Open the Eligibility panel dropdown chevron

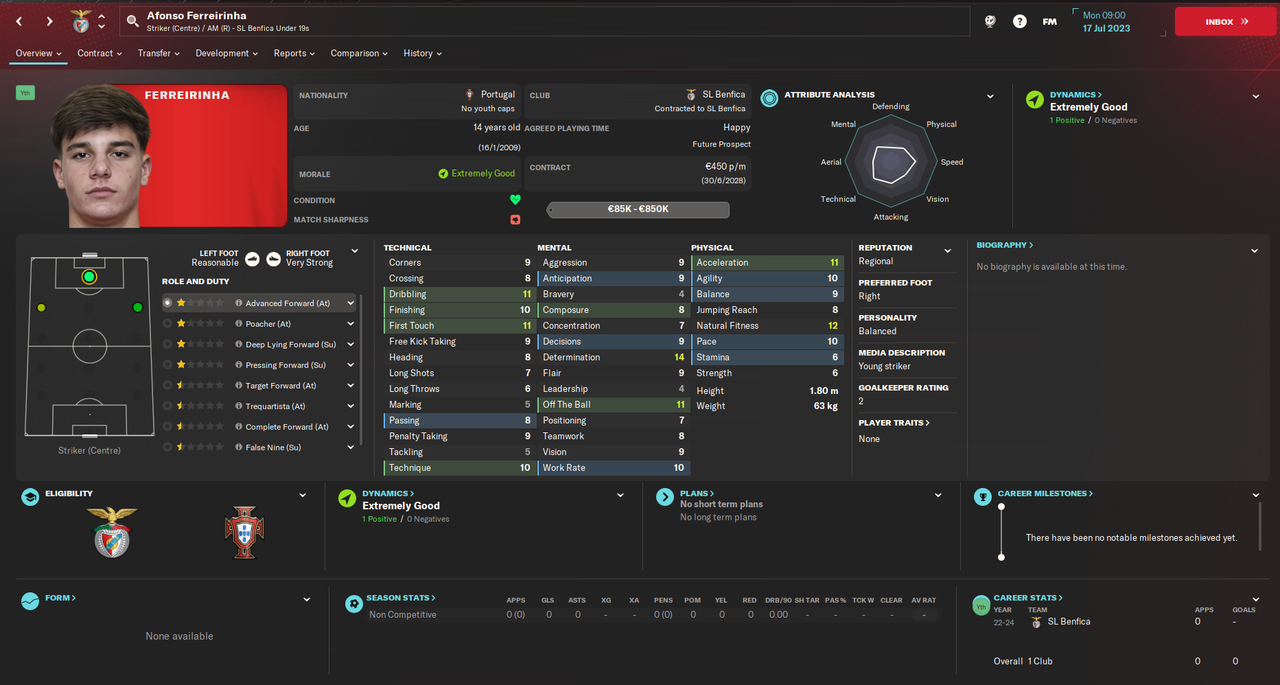pyautogui.click(x=303, y=495)
